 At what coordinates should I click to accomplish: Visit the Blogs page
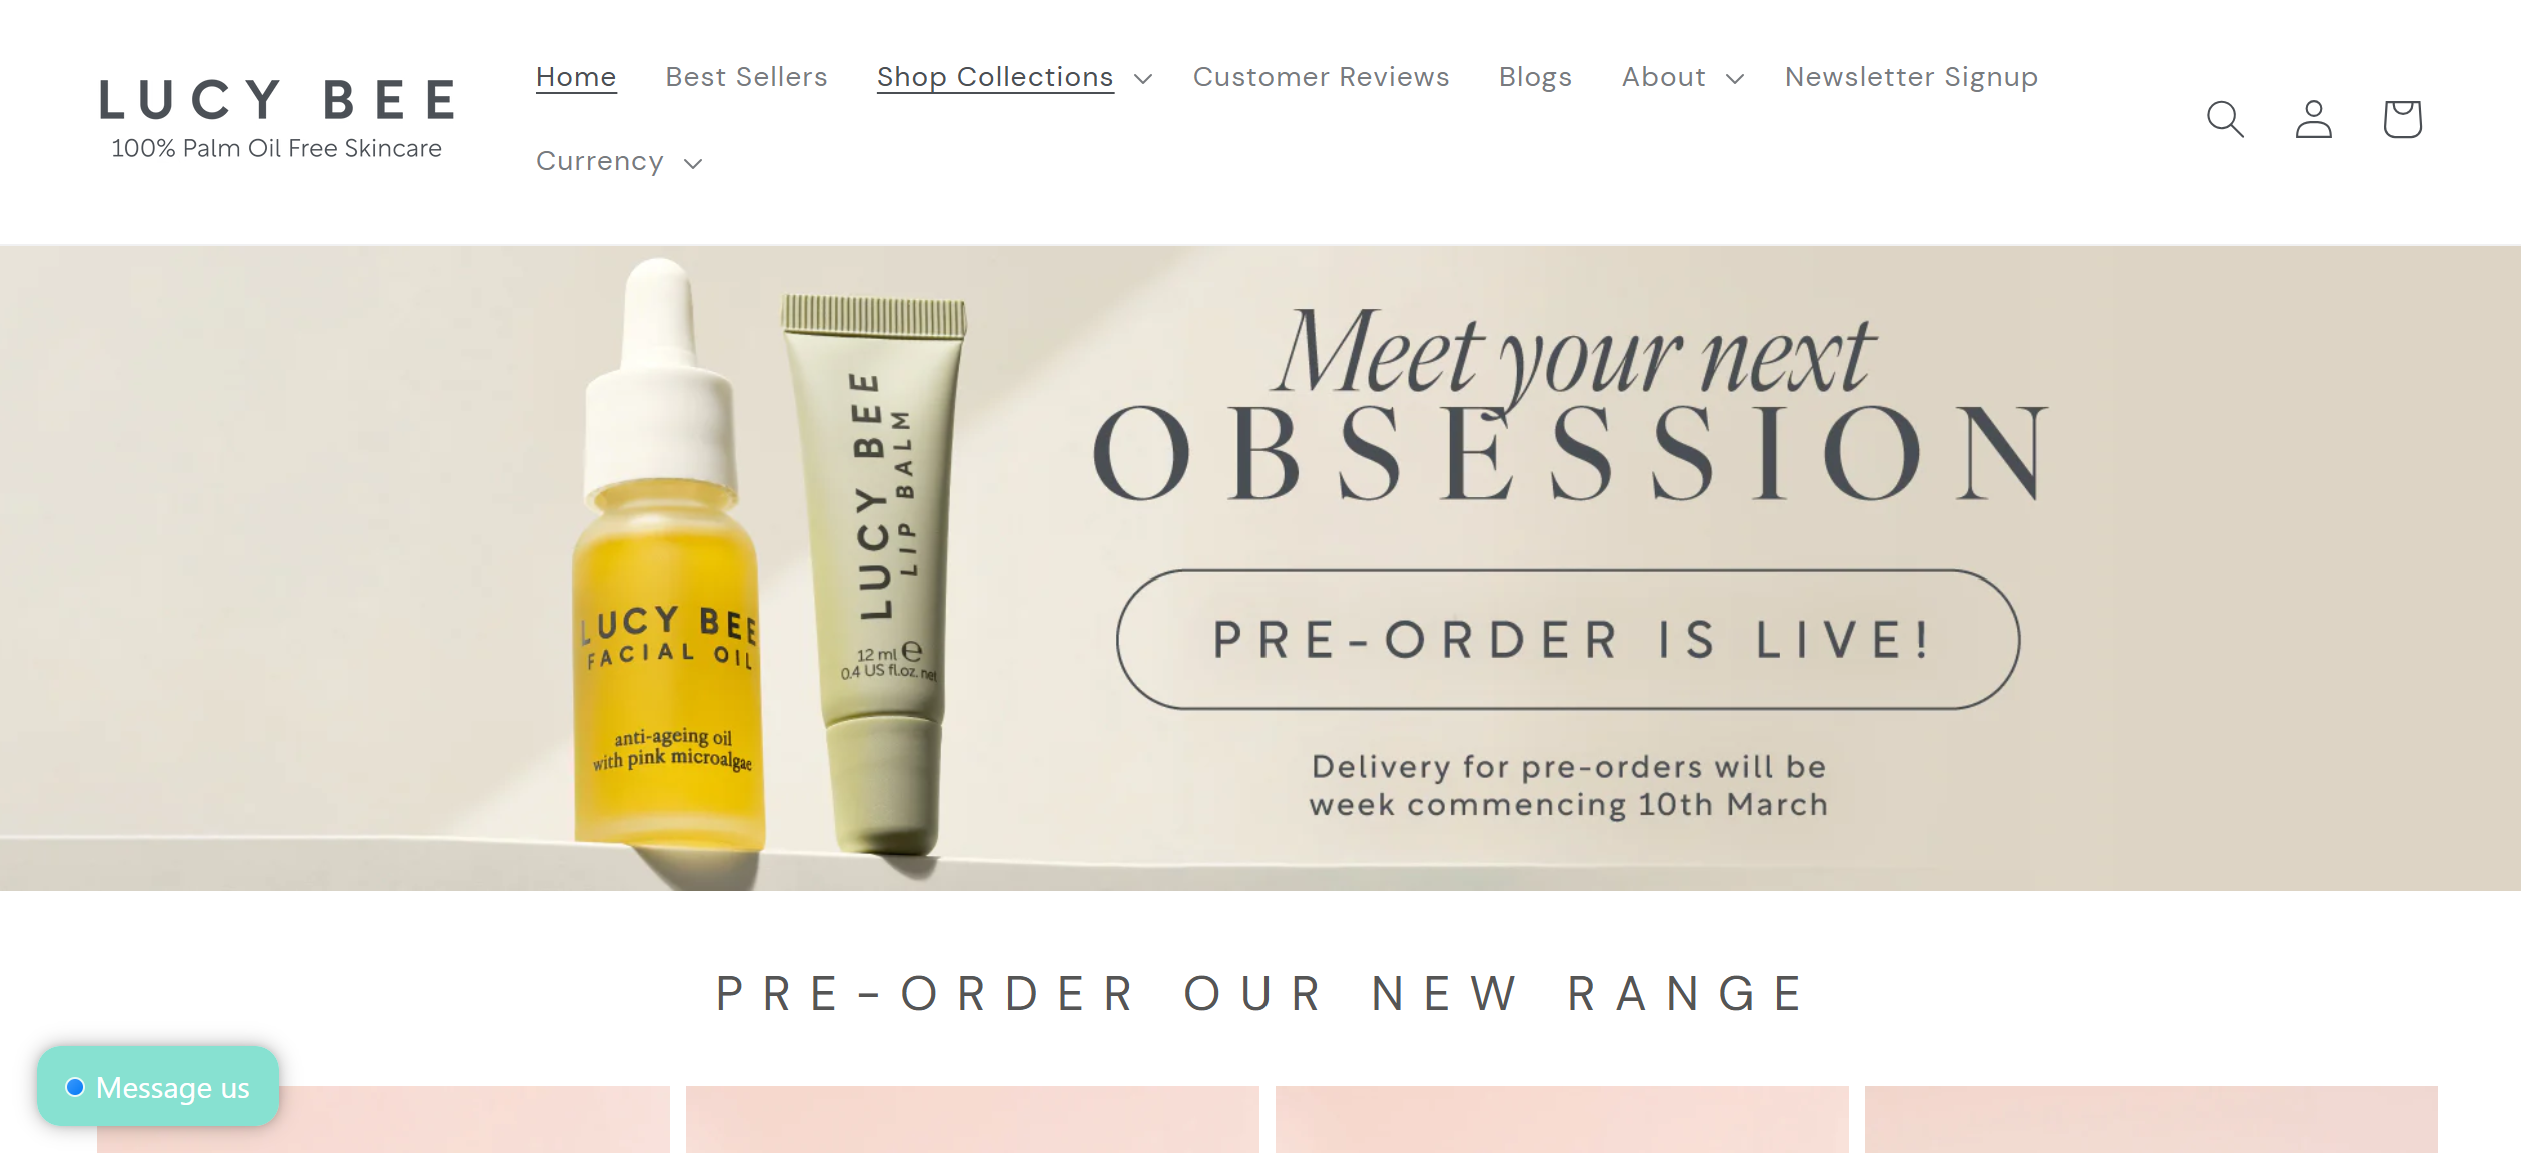coord(1535,77)
